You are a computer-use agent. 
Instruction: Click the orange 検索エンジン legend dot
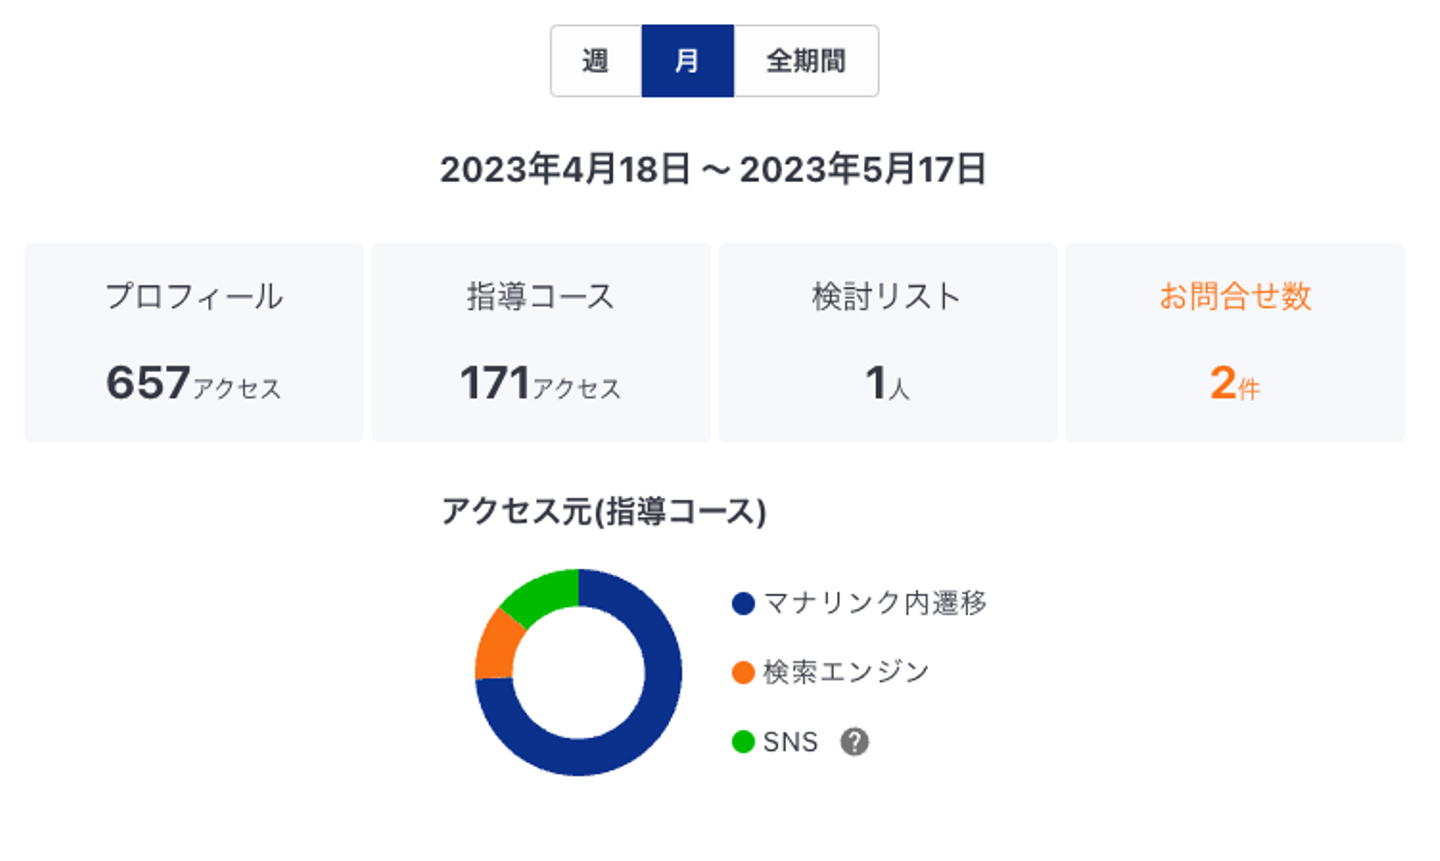[743, 672]
